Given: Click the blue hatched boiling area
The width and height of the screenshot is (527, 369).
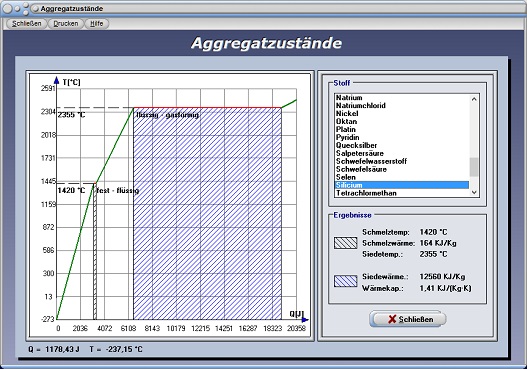Looking at the screenshot, I should click(207, 215).
